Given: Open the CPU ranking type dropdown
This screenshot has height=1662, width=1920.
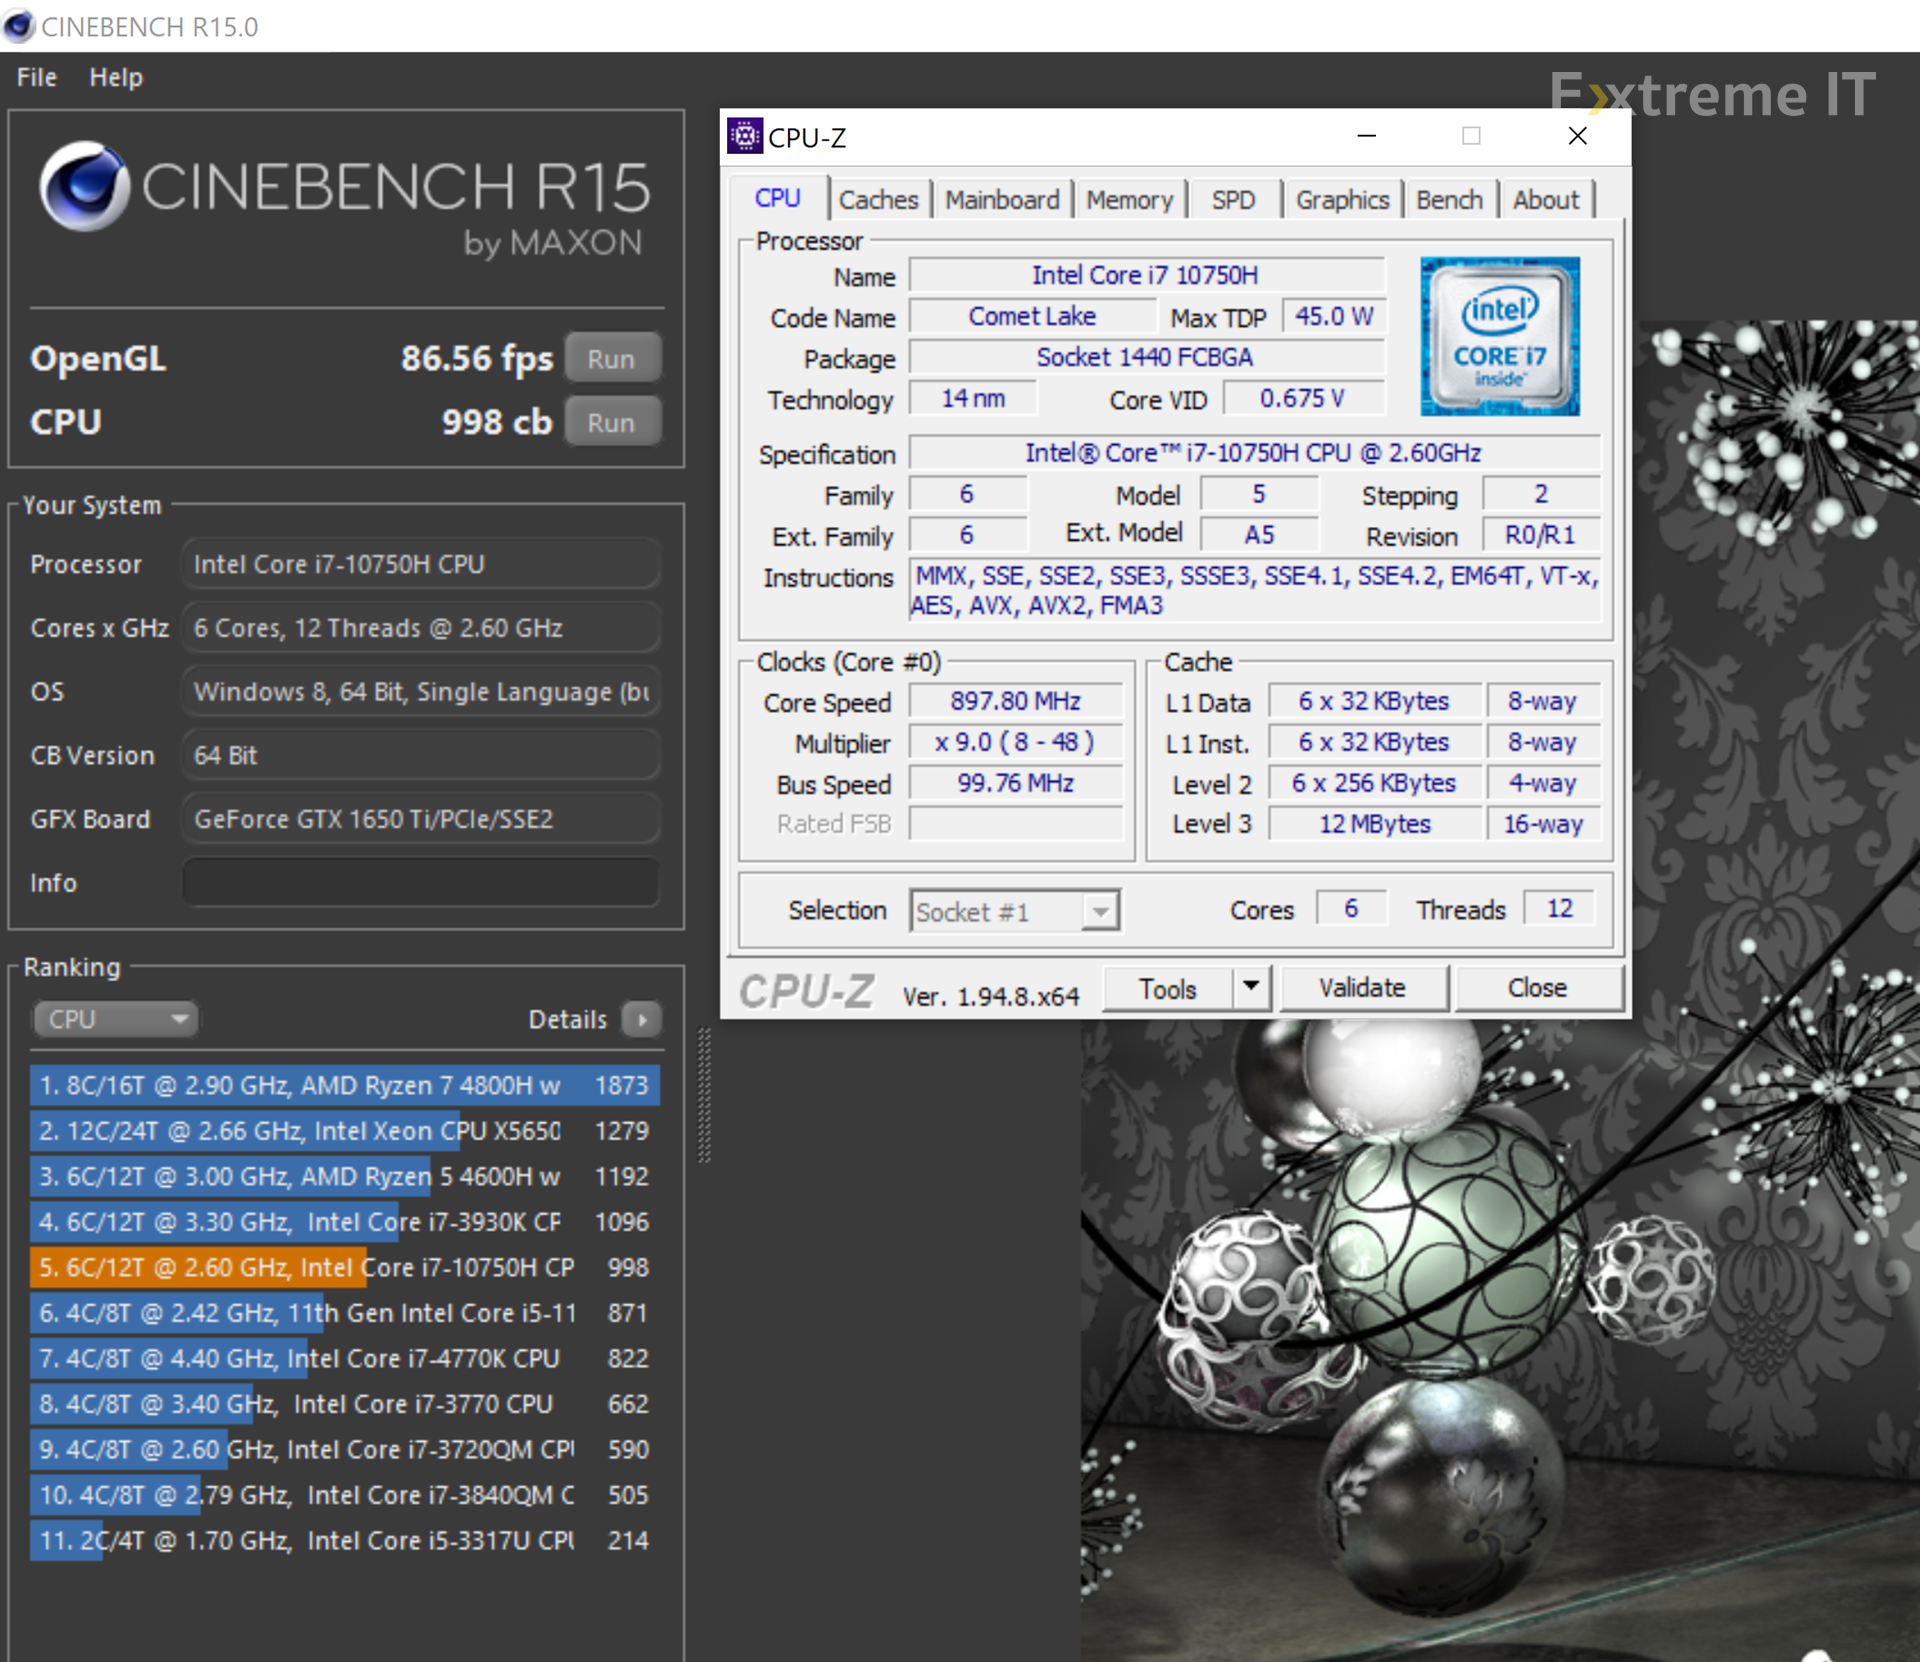Looking at the screenshot, I should coord(115,1019).
